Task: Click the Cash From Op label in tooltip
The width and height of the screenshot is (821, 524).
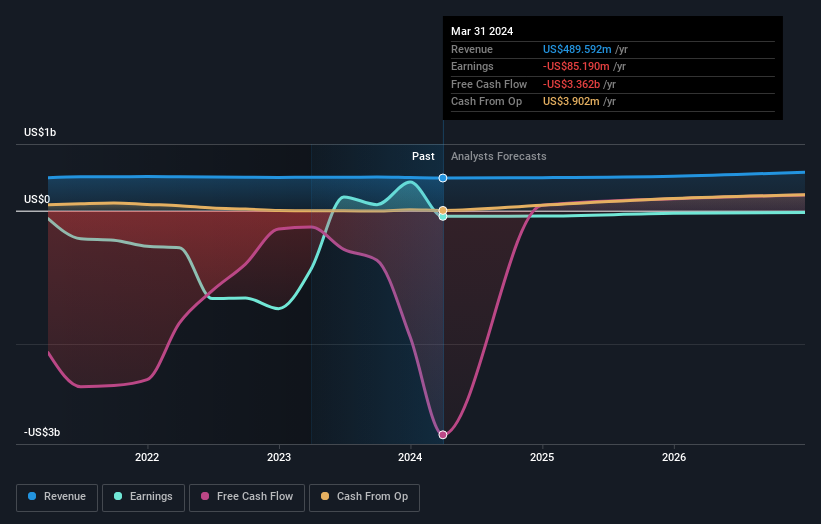Action: (x=486, y=102)
